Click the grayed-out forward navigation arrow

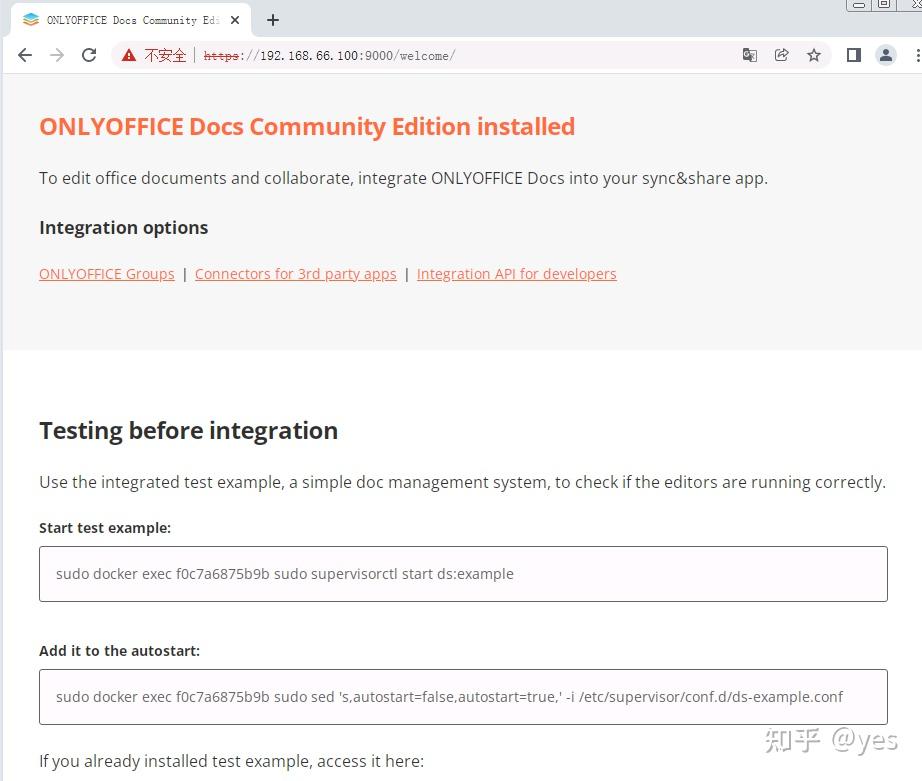56,55
